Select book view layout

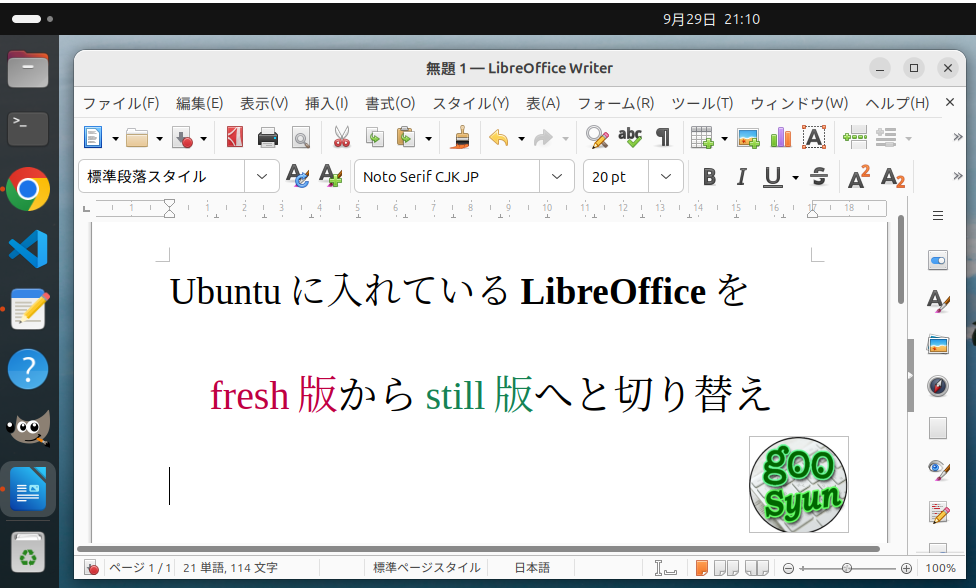[x=757, y=567]
